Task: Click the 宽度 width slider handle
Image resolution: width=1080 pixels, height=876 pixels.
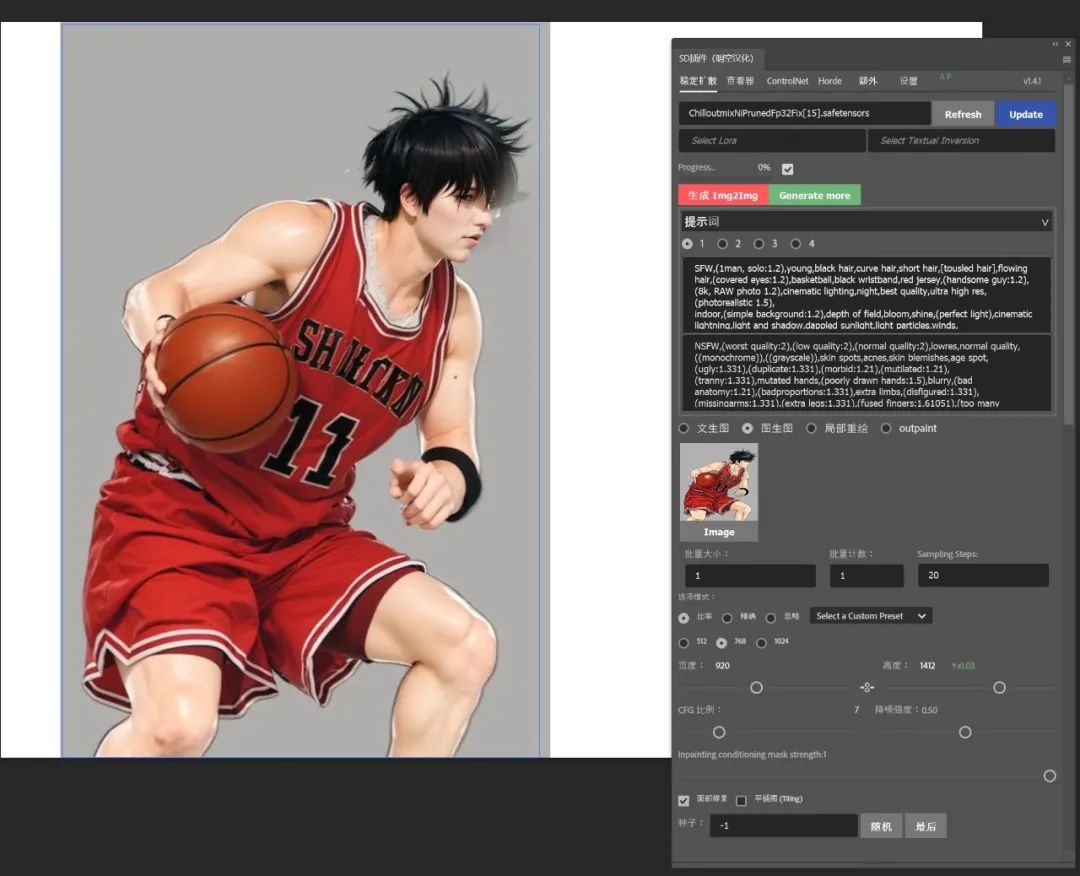Action: [x=756, y=687]
